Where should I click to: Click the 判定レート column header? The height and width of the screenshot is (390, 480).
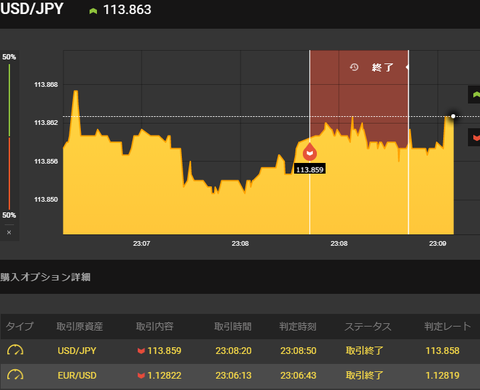coord(447,326)
